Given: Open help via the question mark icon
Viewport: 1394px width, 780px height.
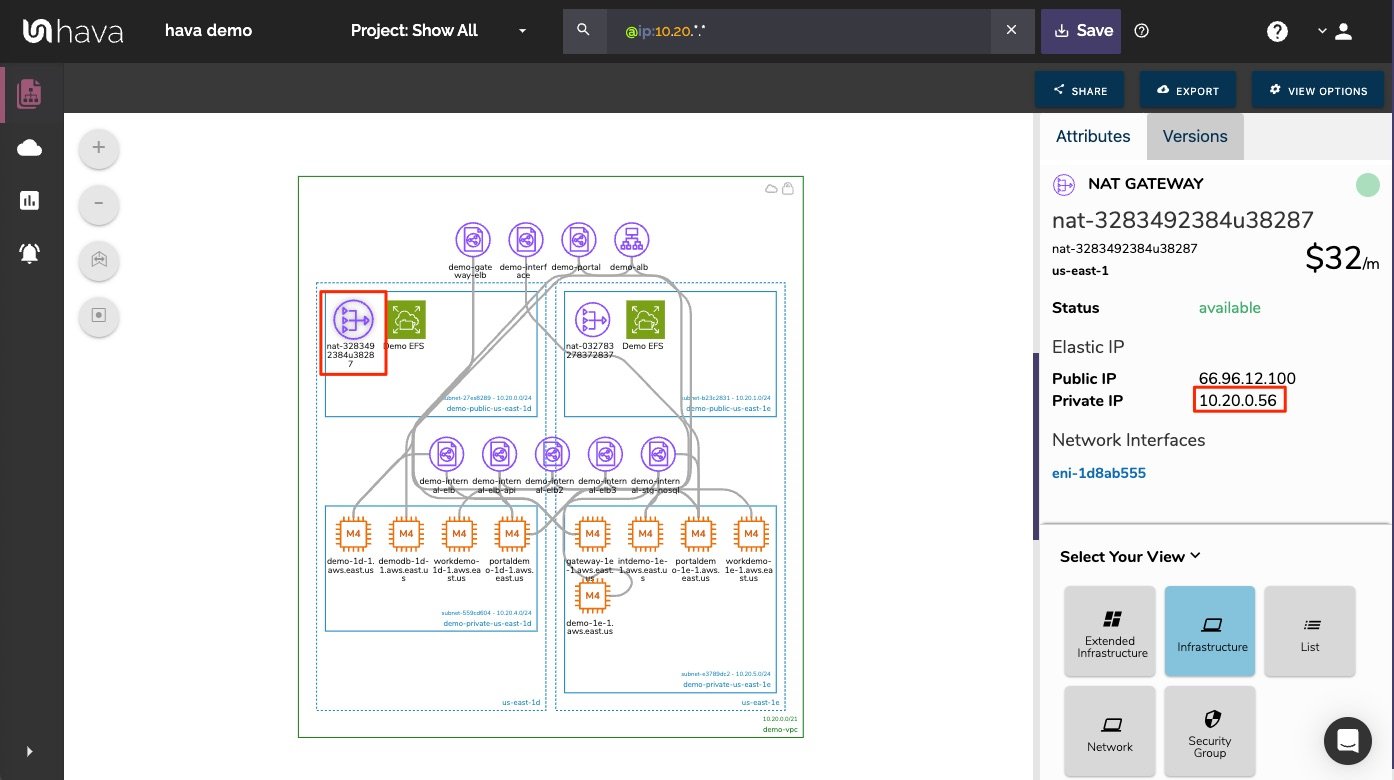Looking at the screenshot, I should 1277,31.
